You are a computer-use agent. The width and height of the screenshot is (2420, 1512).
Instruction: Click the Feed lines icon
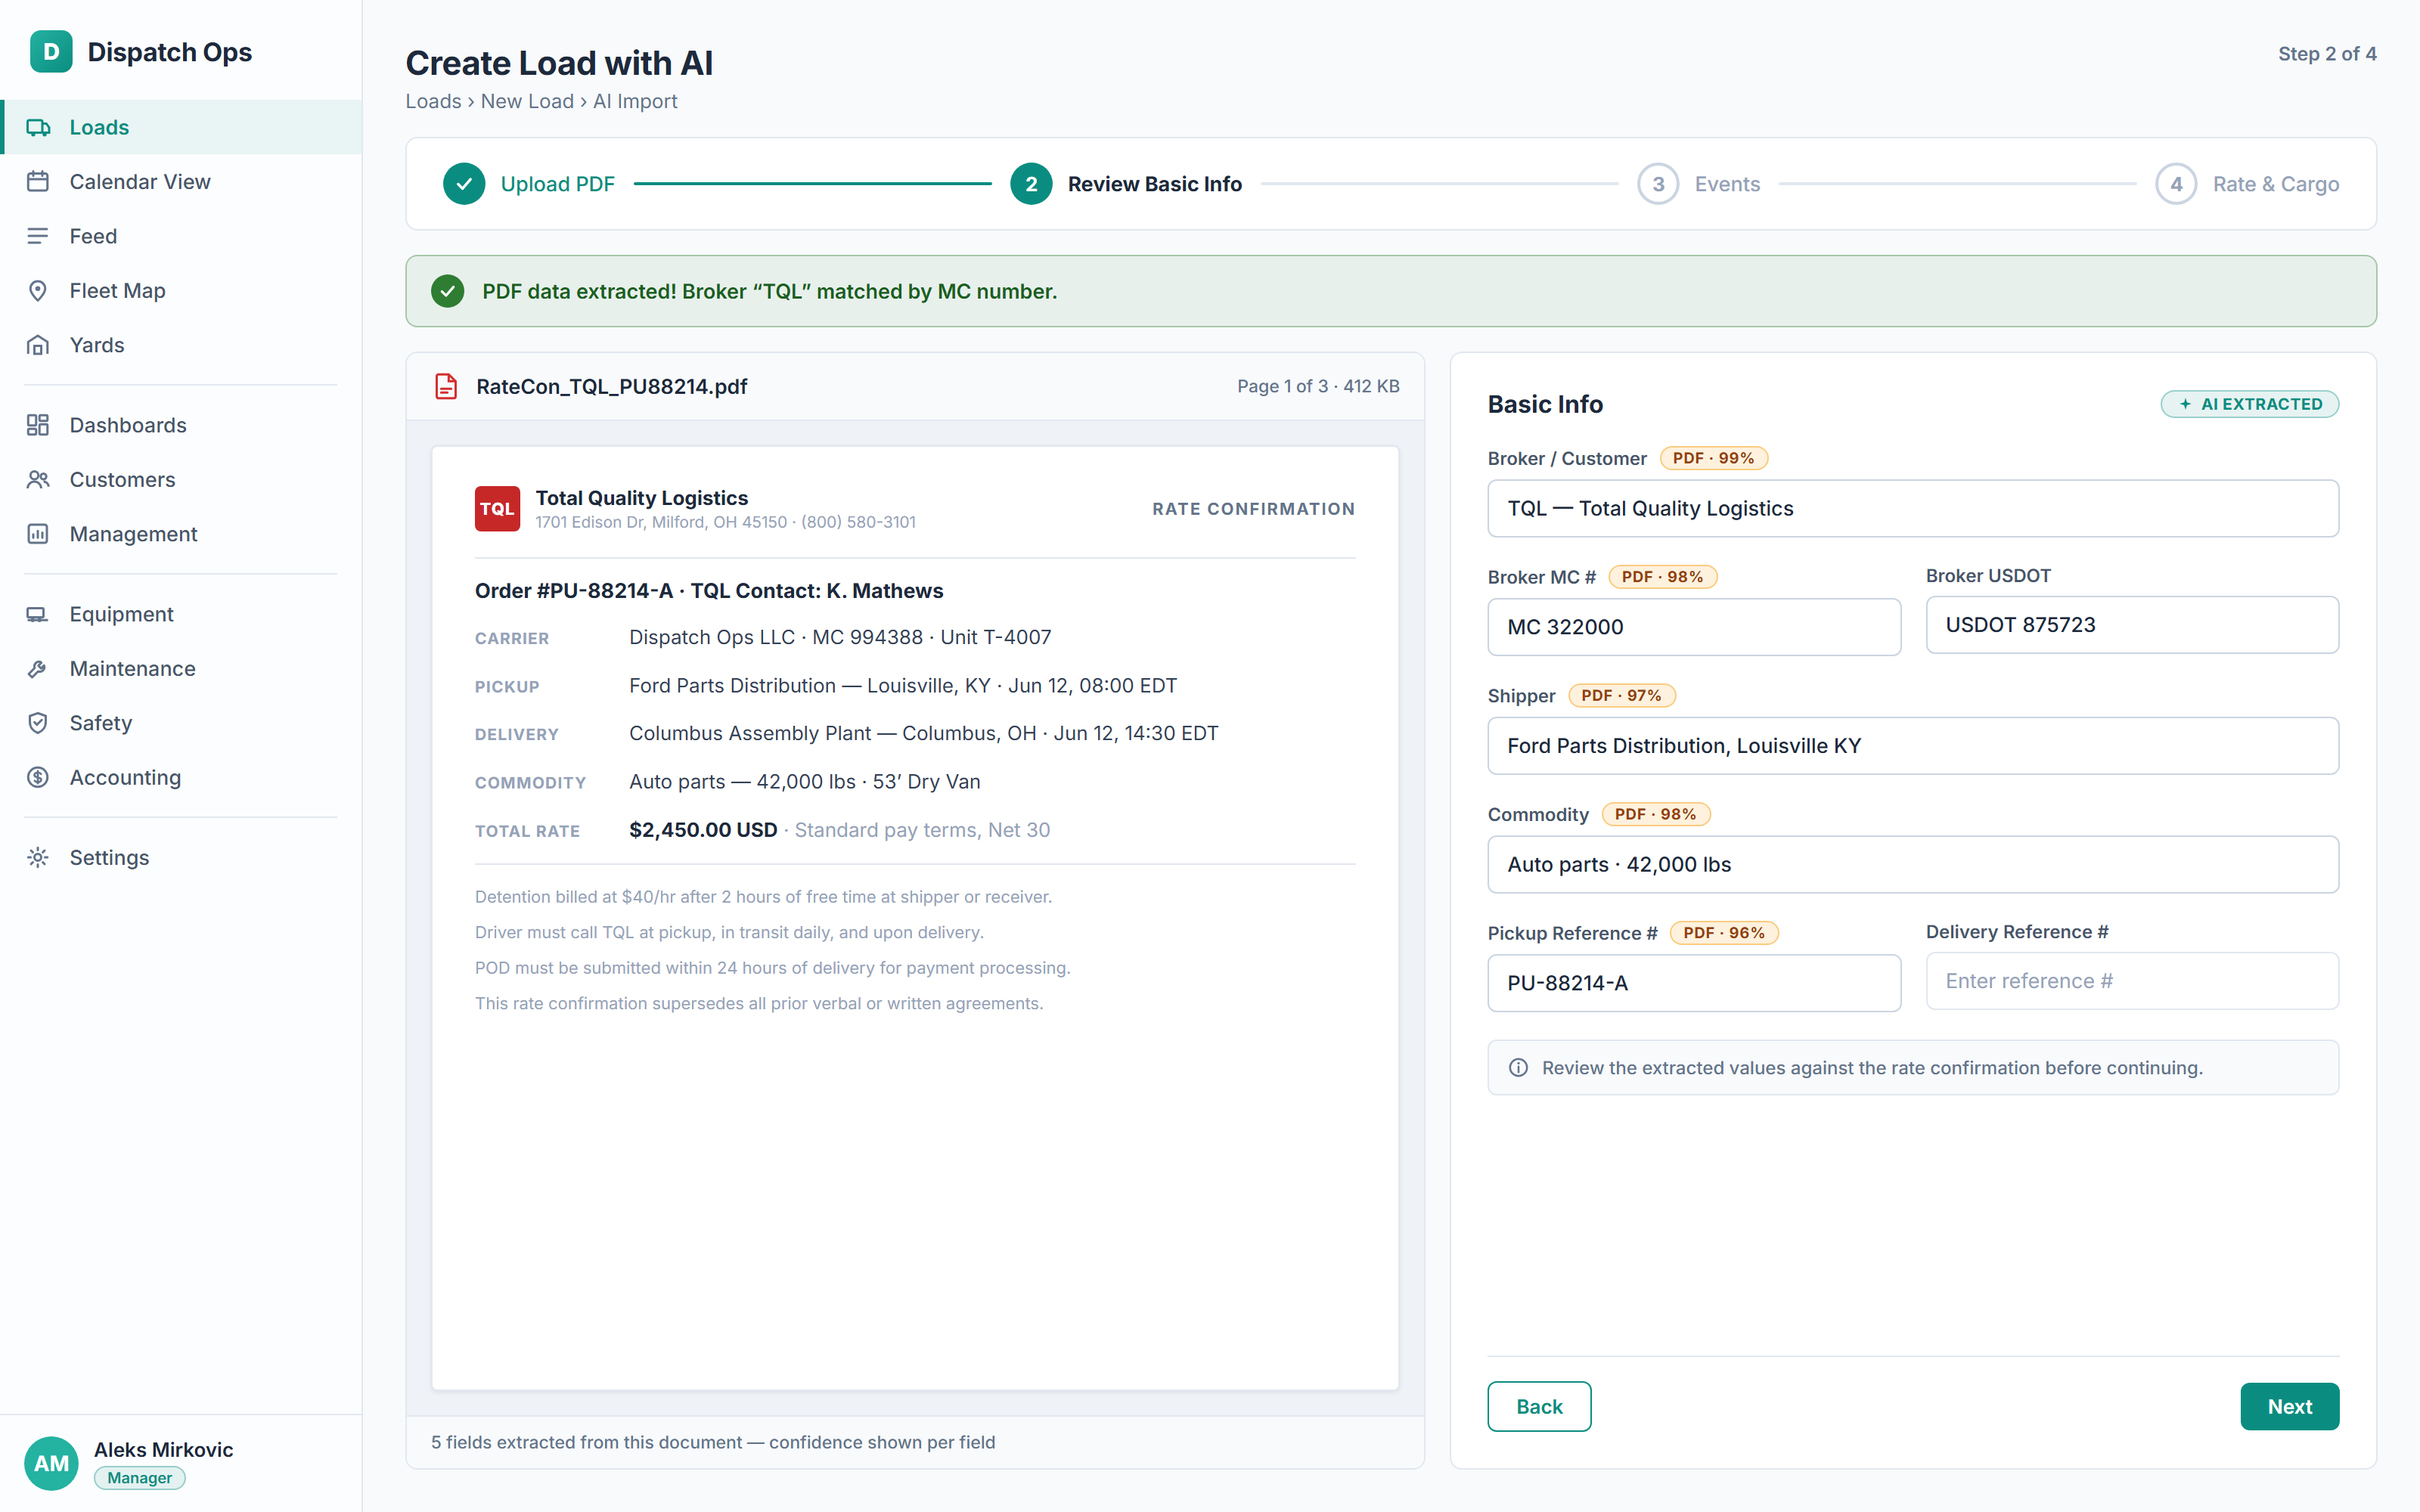38,236
